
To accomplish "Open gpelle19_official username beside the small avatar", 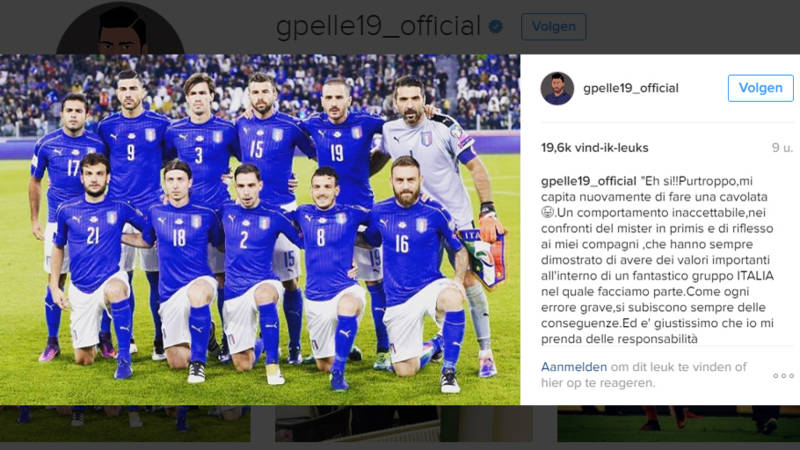I will tap(631, 88).
